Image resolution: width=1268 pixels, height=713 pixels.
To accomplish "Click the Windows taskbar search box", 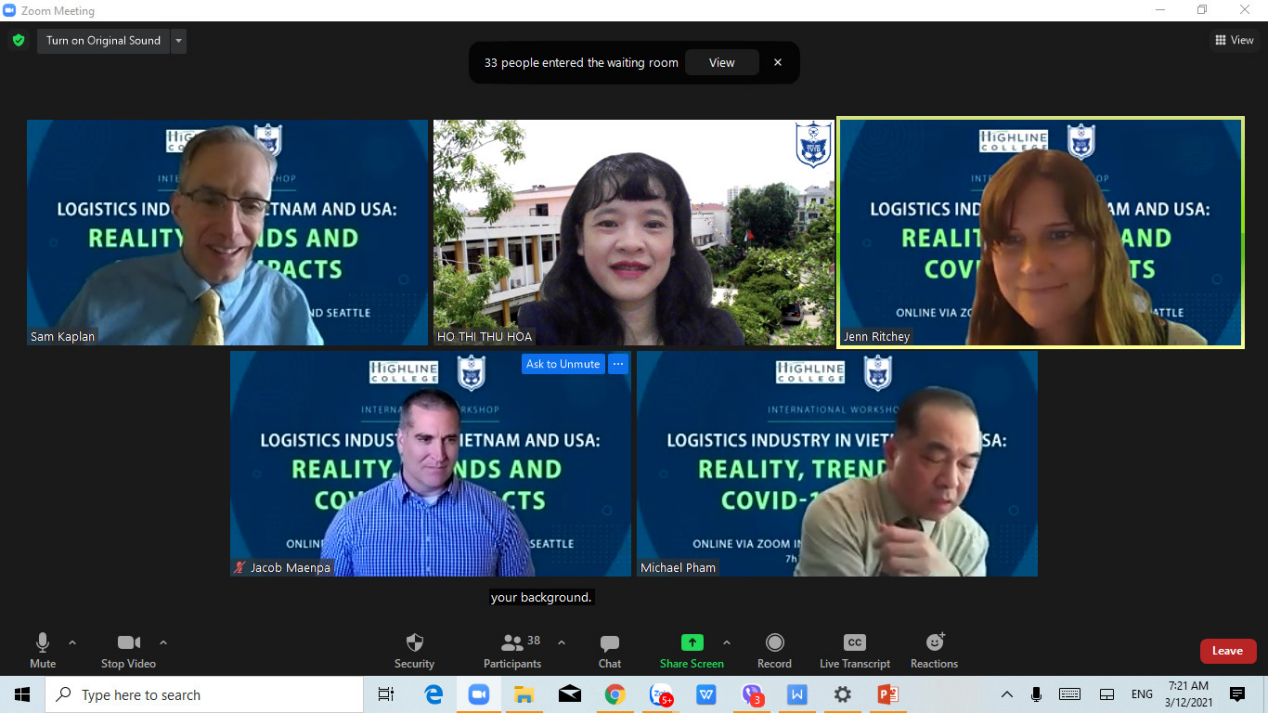I will [x=205, y=695].
